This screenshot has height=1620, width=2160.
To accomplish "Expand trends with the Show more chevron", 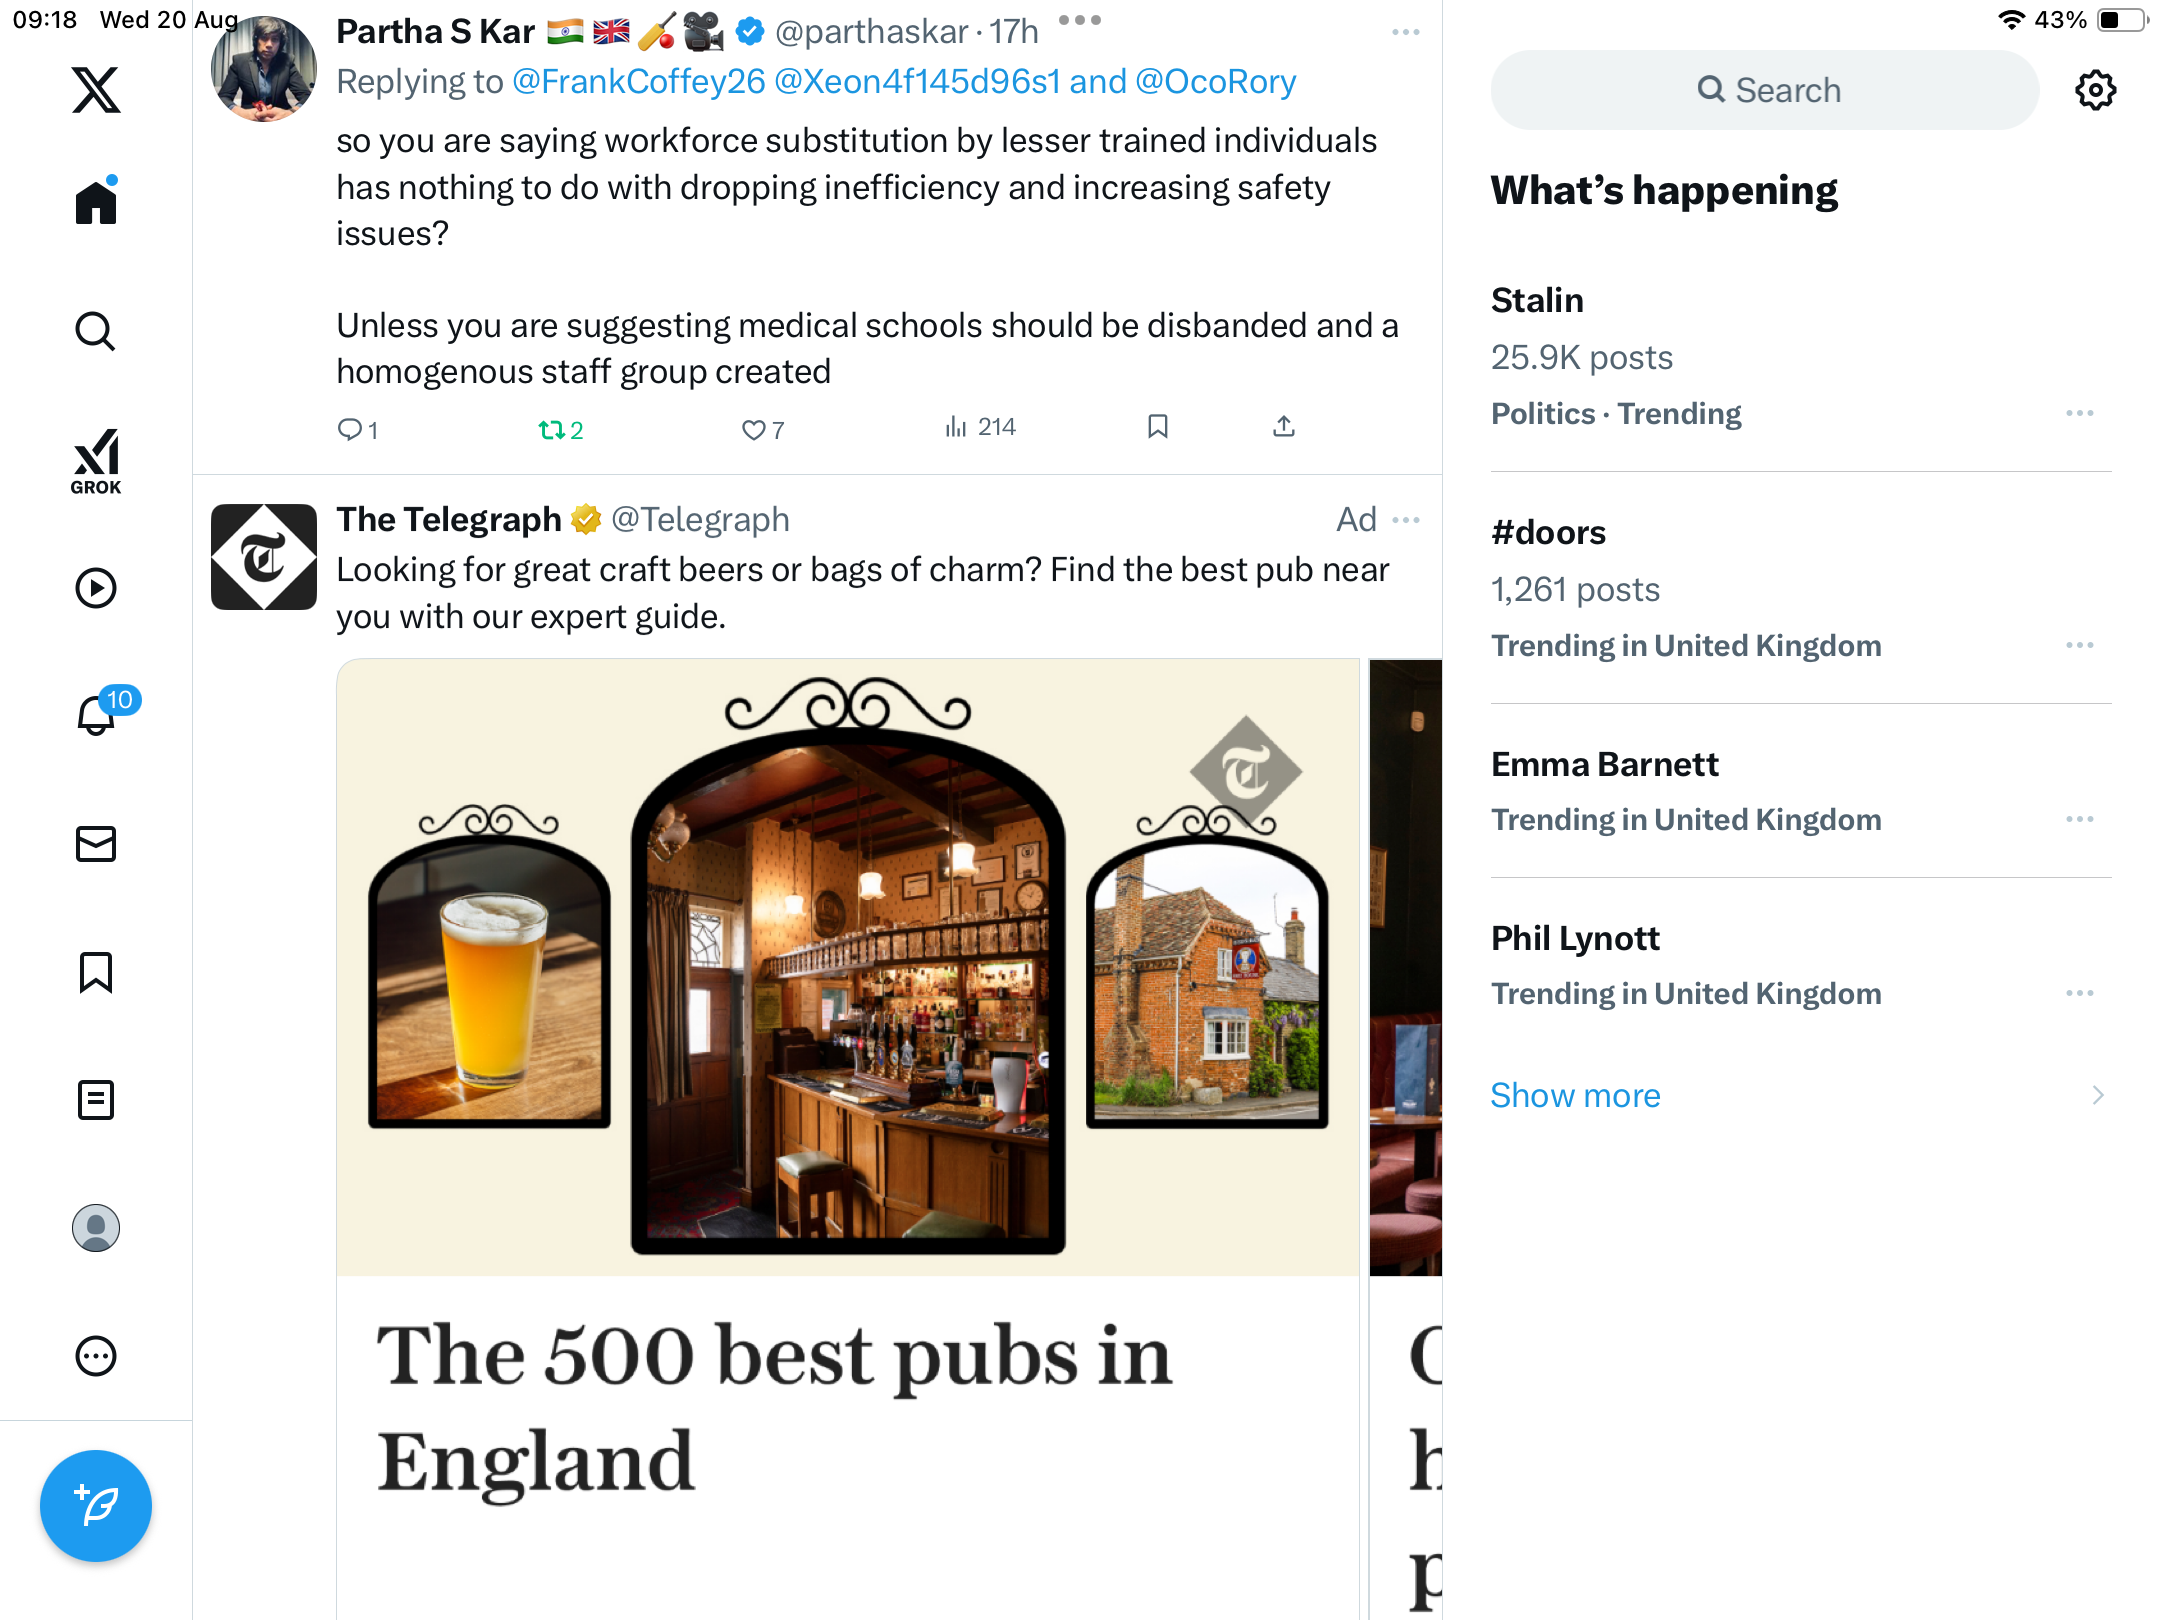I will pyautogui.click(x=2098, y=1095).
